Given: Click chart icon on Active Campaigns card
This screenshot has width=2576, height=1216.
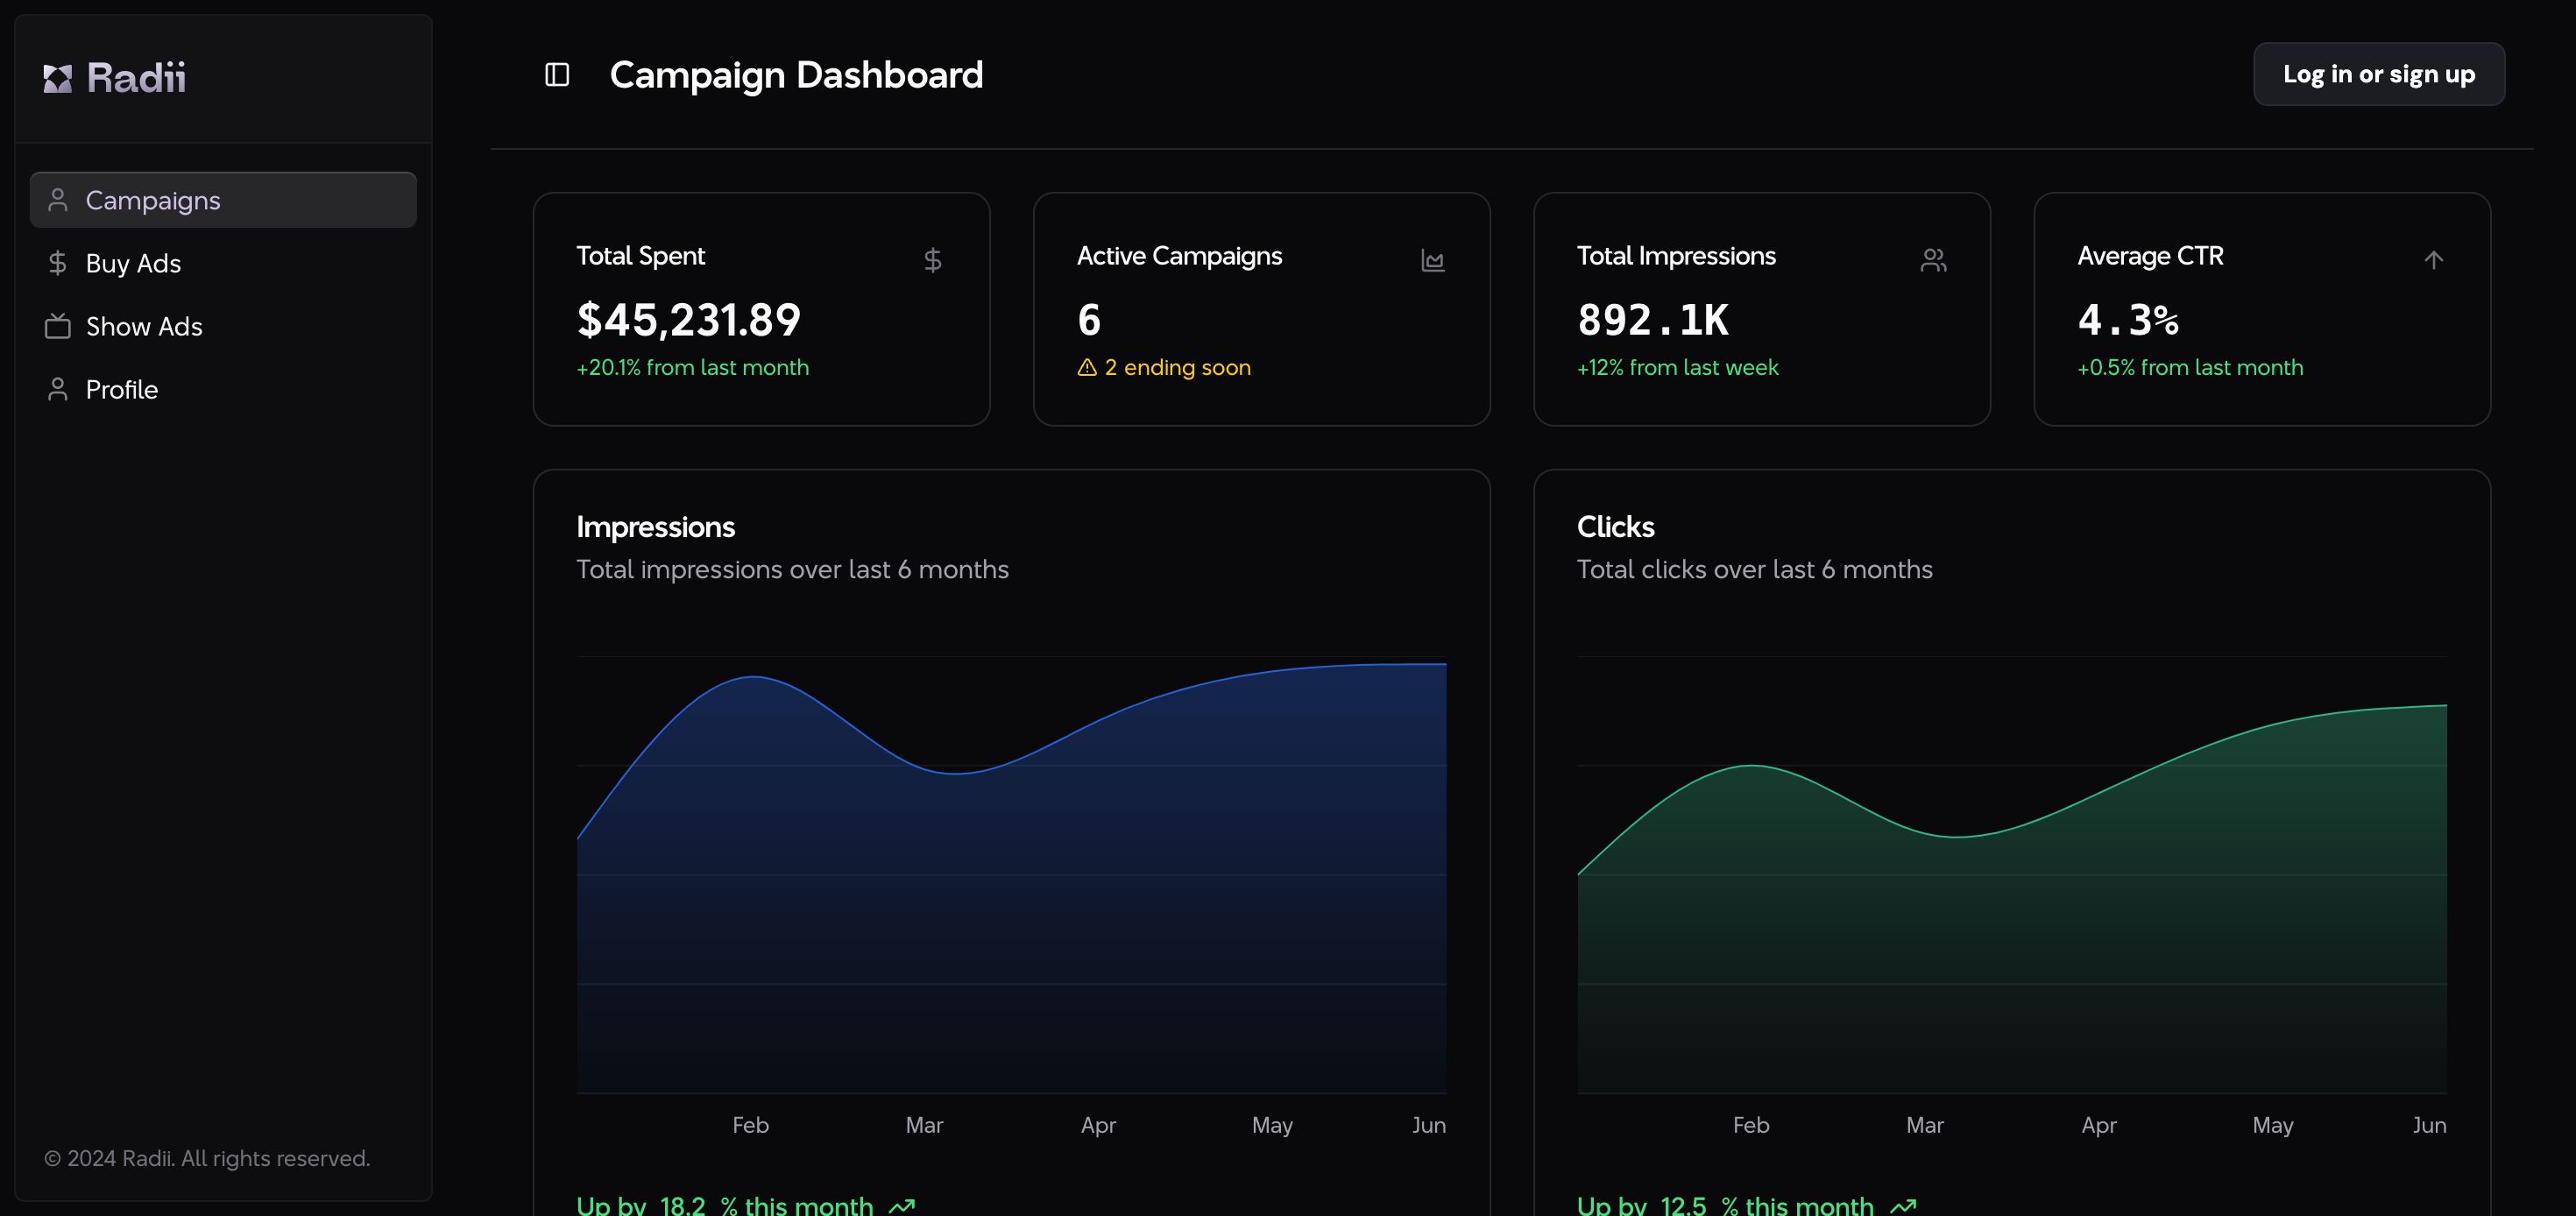Looking at the screenshot, I should tap(1433, 260).
